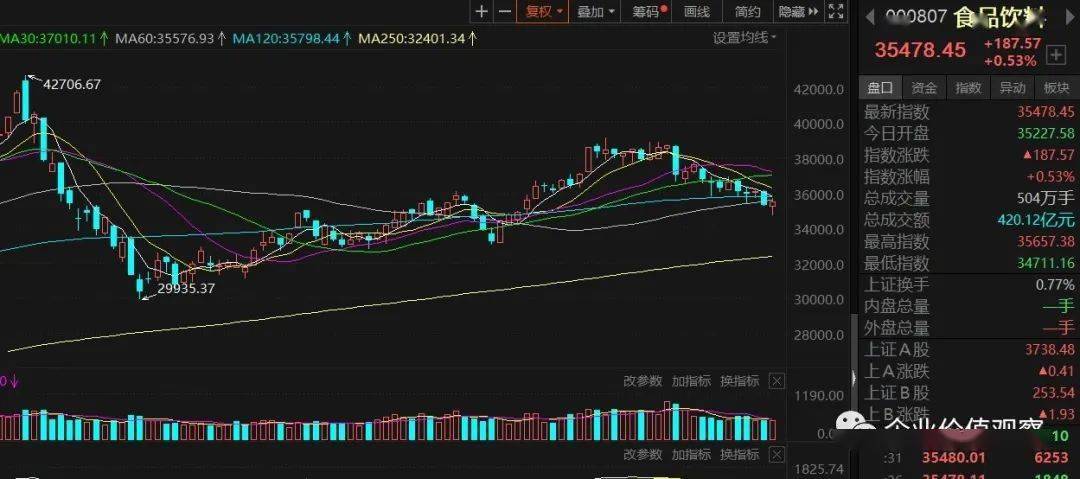Switch to the 资金 tab
The image size is (1080, 479).
(x=924, y=88)
